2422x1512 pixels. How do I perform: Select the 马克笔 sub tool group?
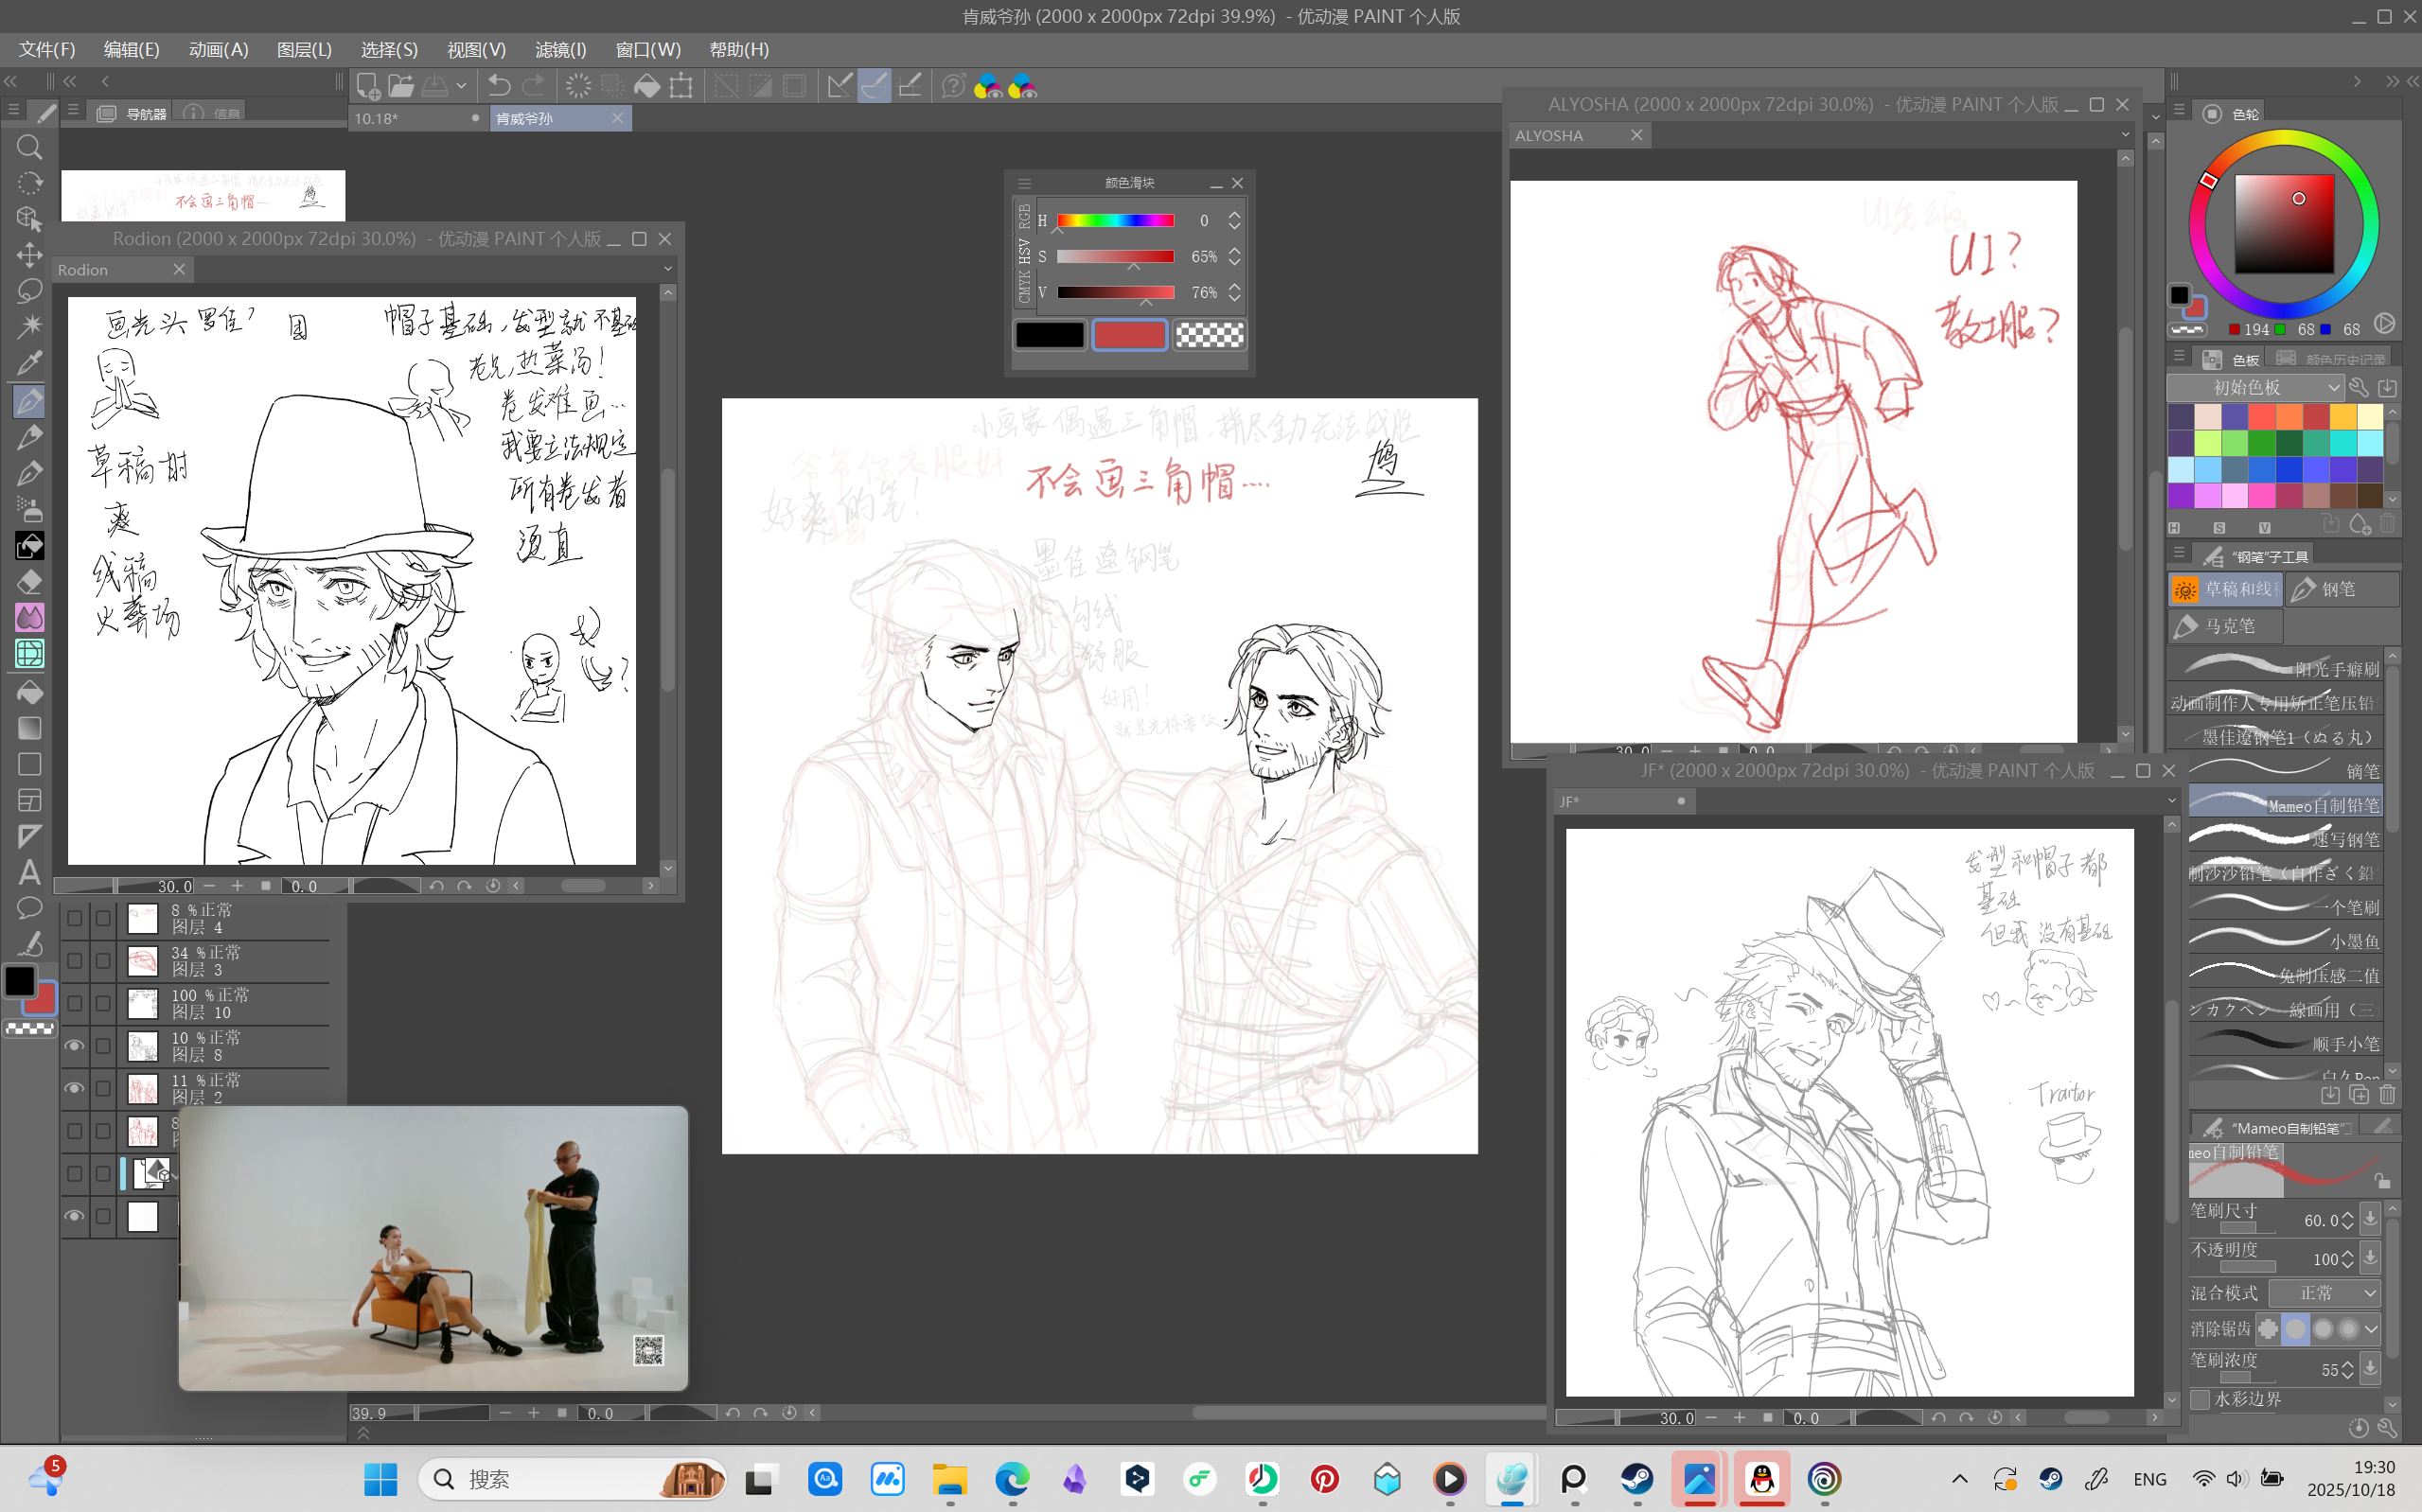click(2226, 626)
